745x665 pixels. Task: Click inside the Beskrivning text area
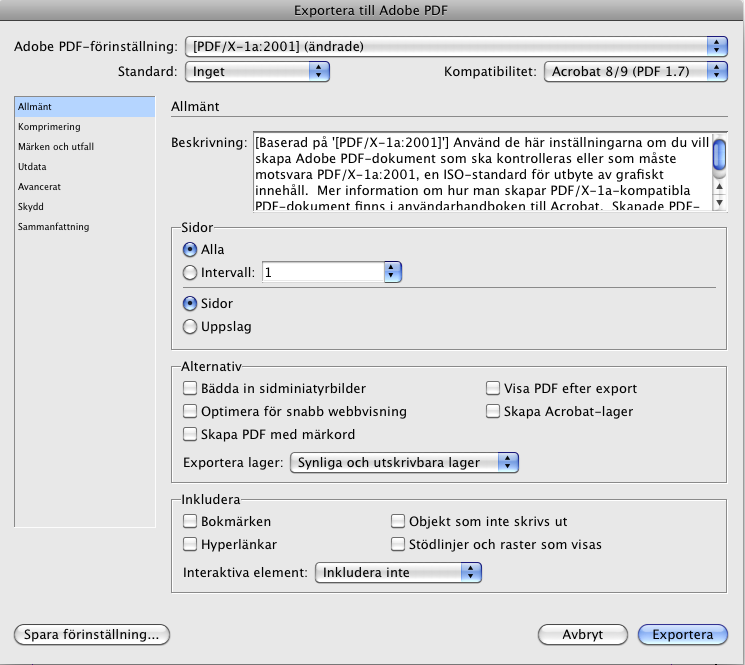[x=483, y=172]
